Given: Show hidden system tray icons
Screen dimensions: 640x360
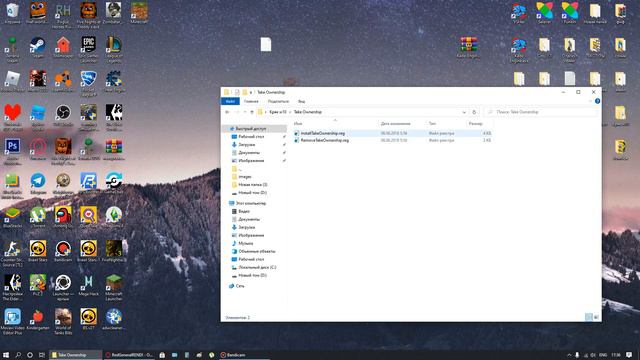Looking at the screenshot, I should click(x=569, y=355).
